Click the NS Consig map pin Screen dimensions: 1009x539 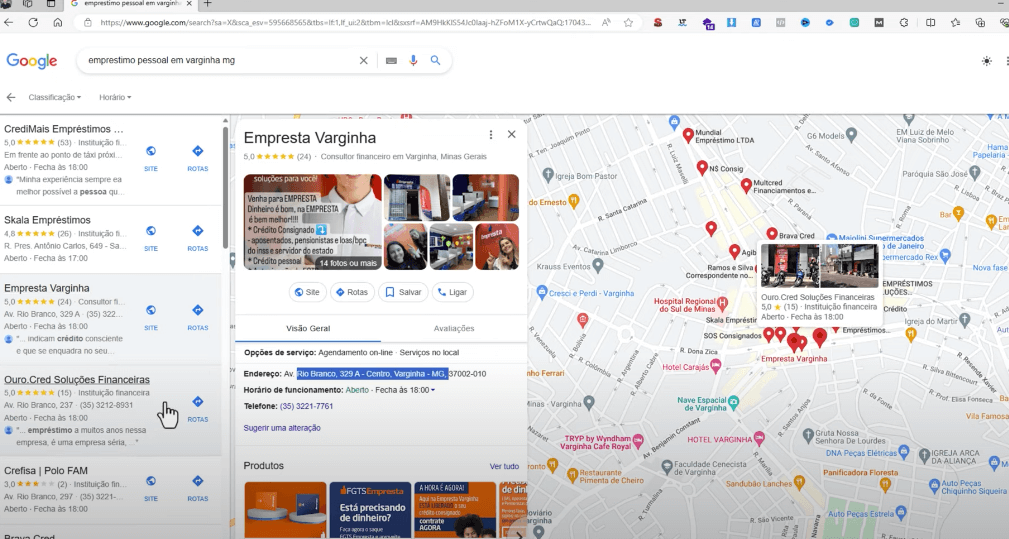tap(702, 168)
